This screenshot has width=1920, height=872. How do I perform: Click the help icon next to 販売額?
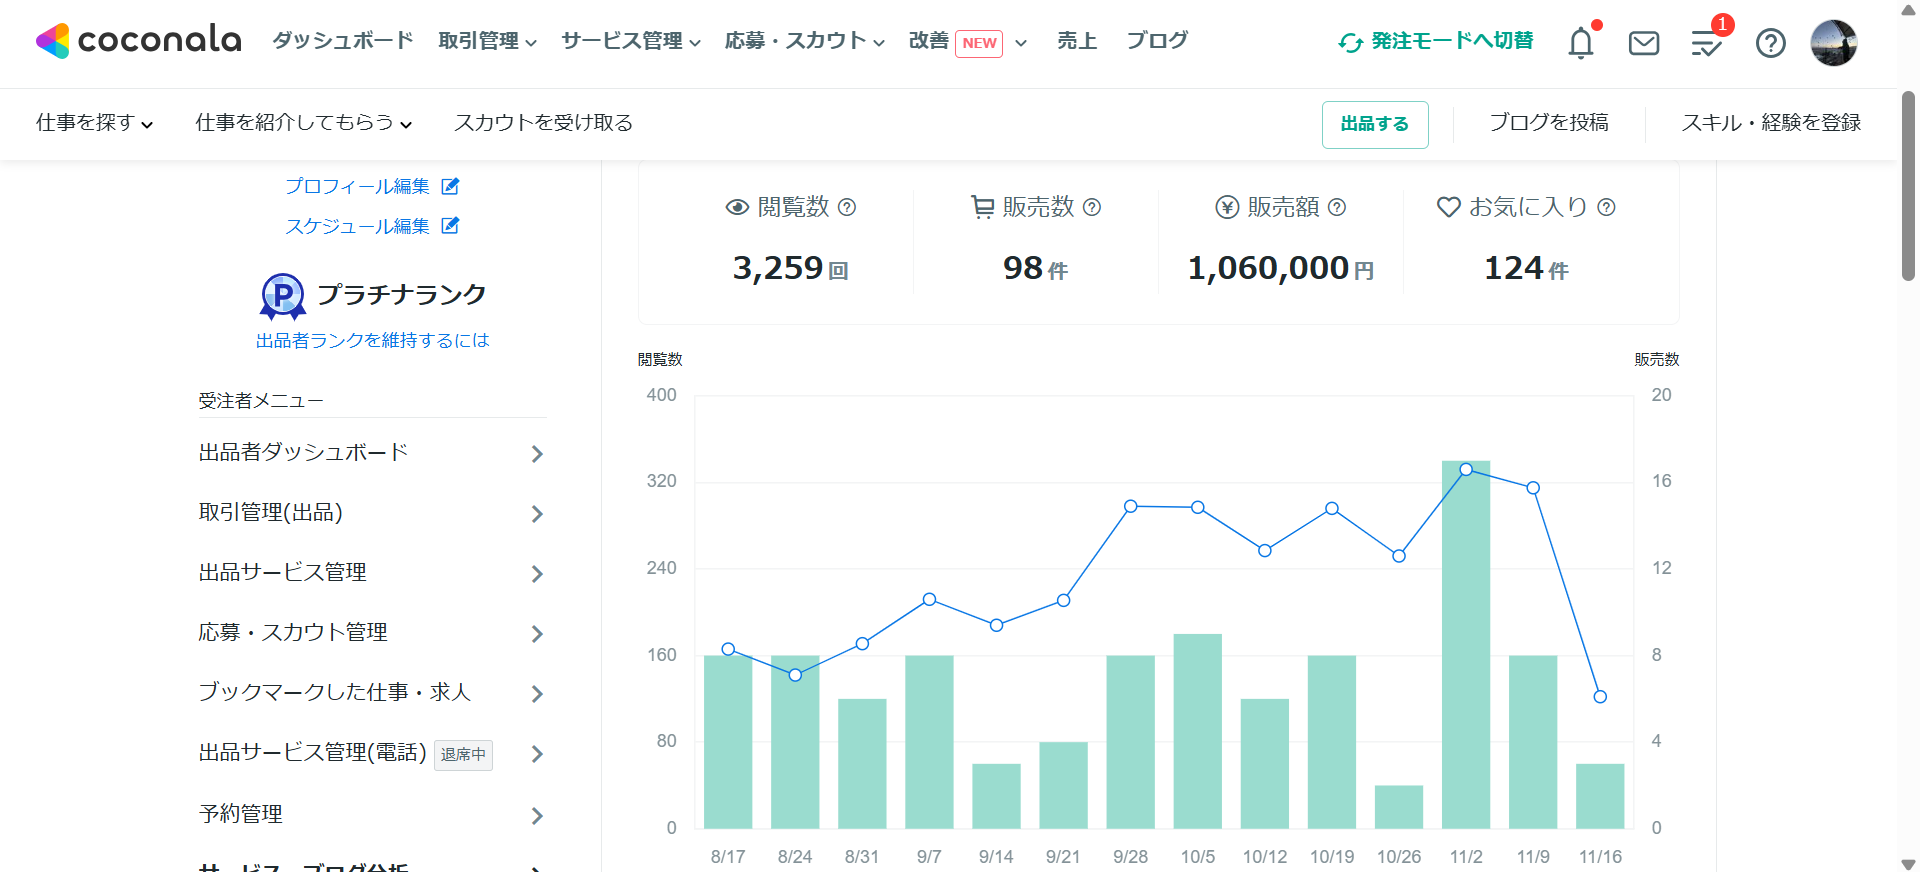[x=1337, y=207]
